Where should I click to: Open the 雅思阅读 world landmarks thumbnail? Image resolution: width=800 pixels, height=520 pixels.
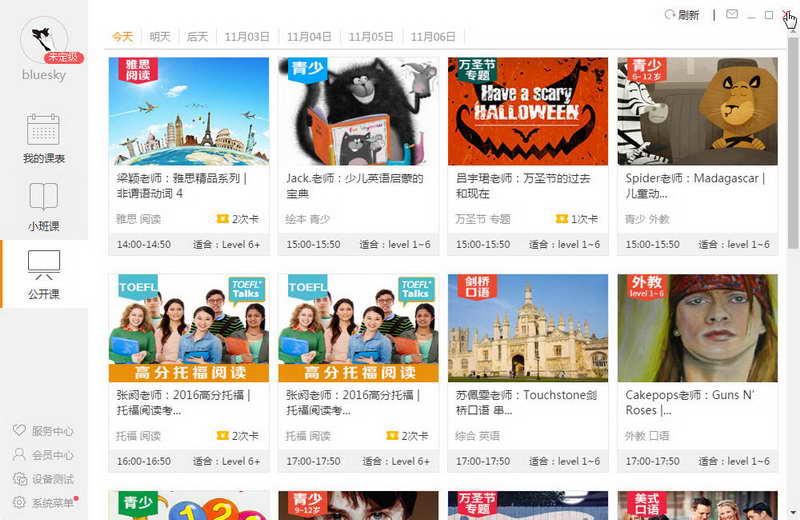189,111
